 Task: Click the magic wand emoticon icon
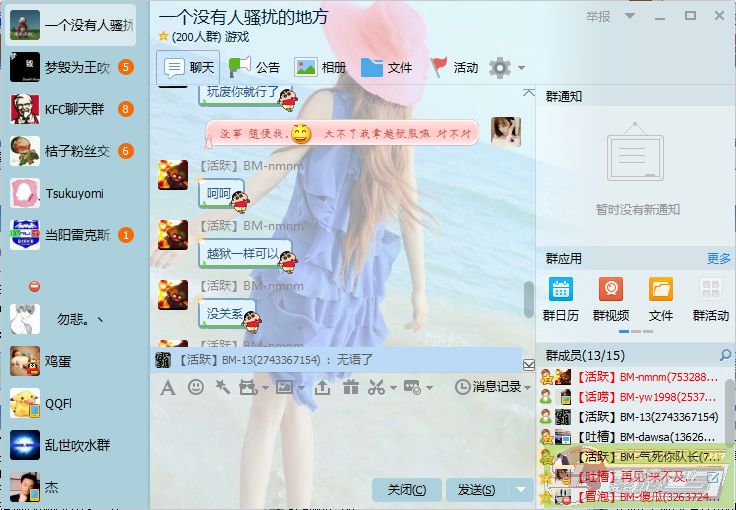point(223,387)
